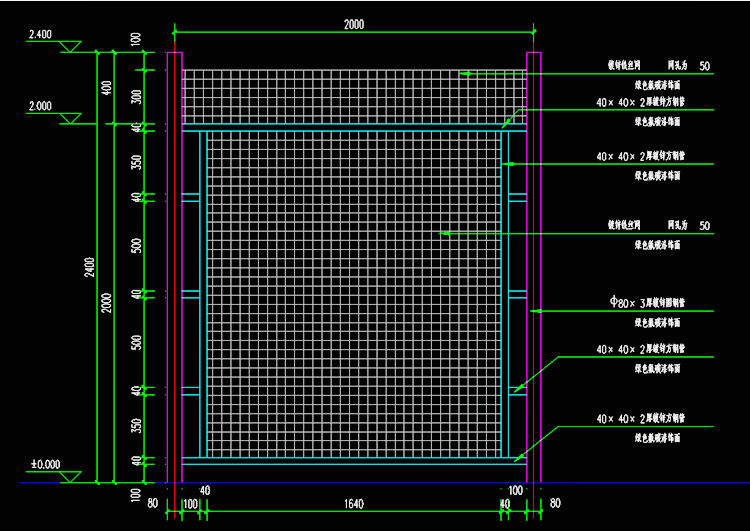The width and height of the screenshot is (750, 531).
Task: Select the 2000 width dimension at top
Action: coord(353,25)
